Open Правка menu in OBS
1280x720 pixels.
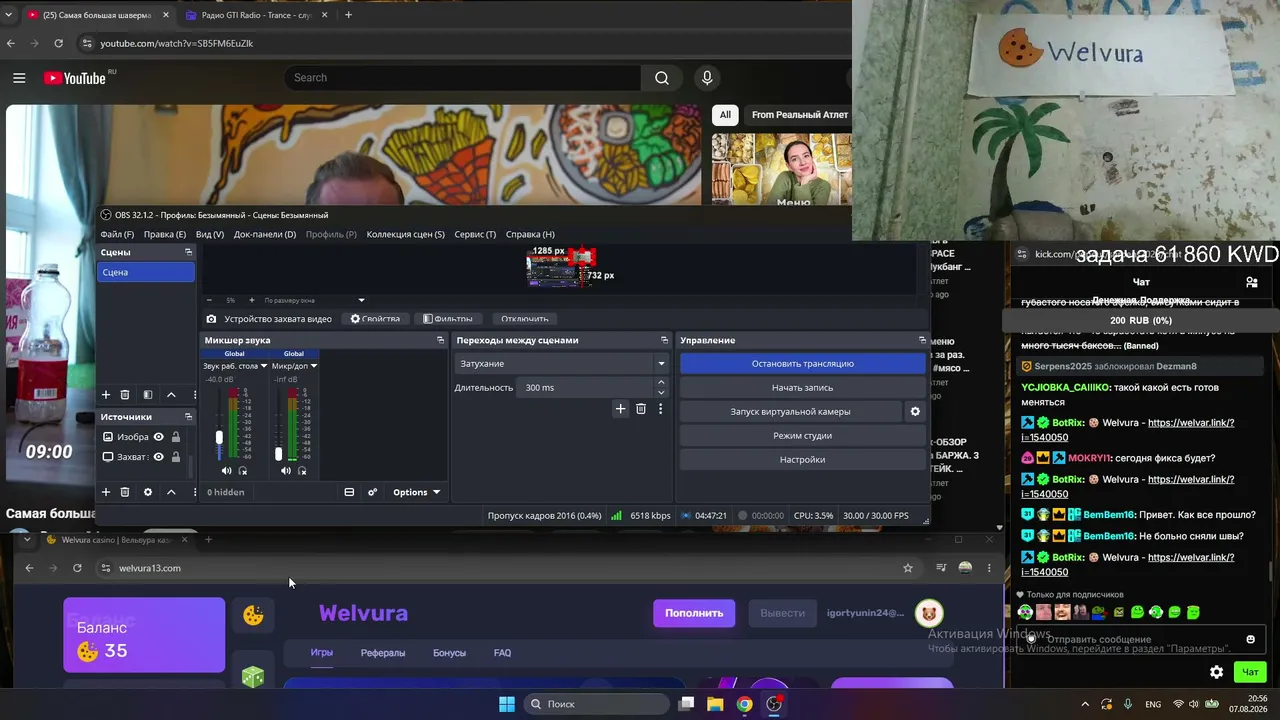point(165,234)
